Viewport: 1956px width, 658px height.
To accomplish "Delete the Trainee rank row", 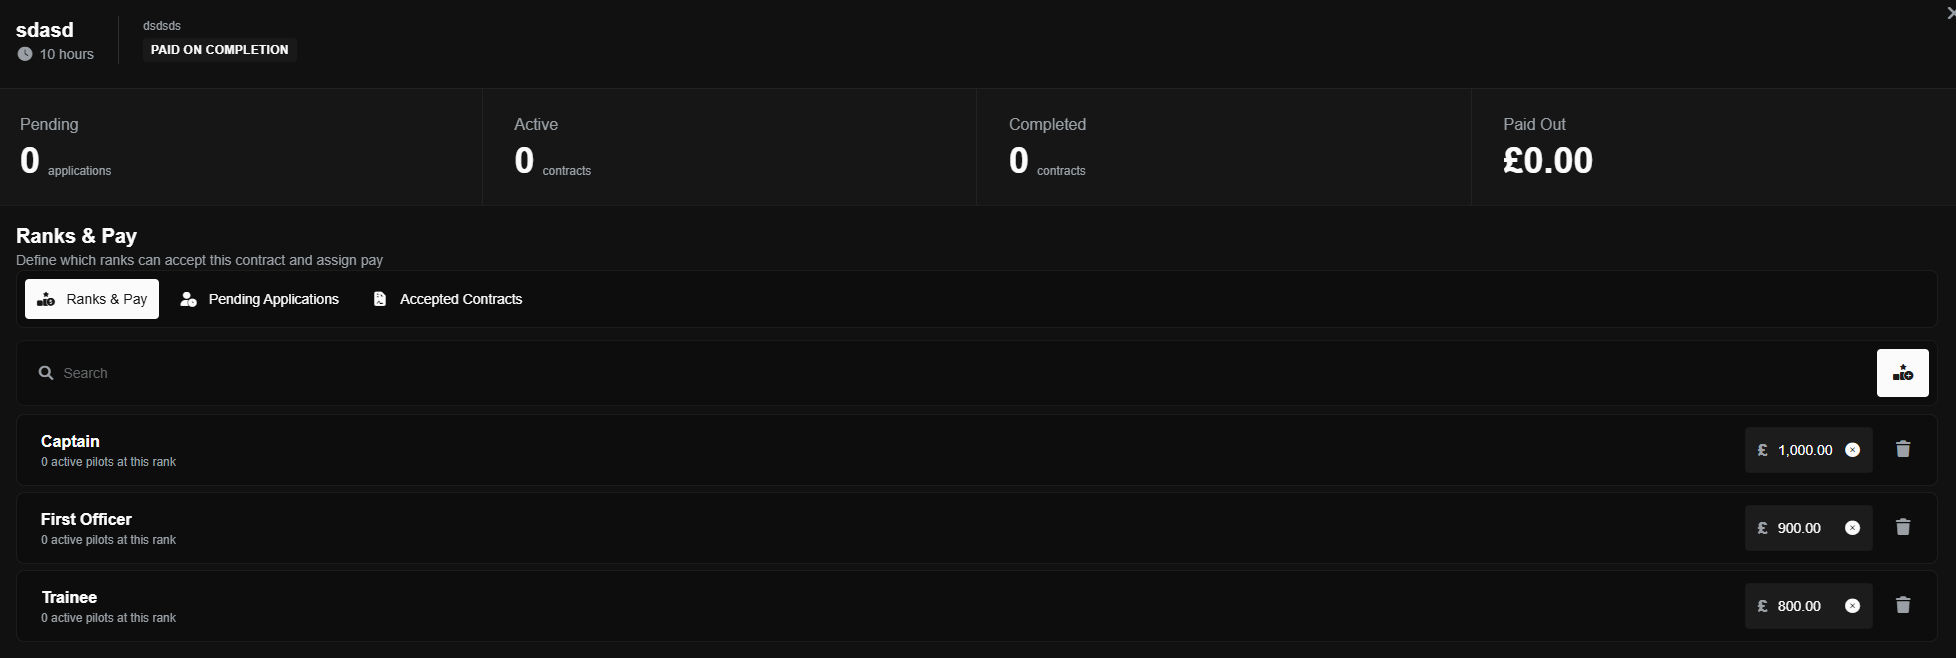I will [1903, 606].
